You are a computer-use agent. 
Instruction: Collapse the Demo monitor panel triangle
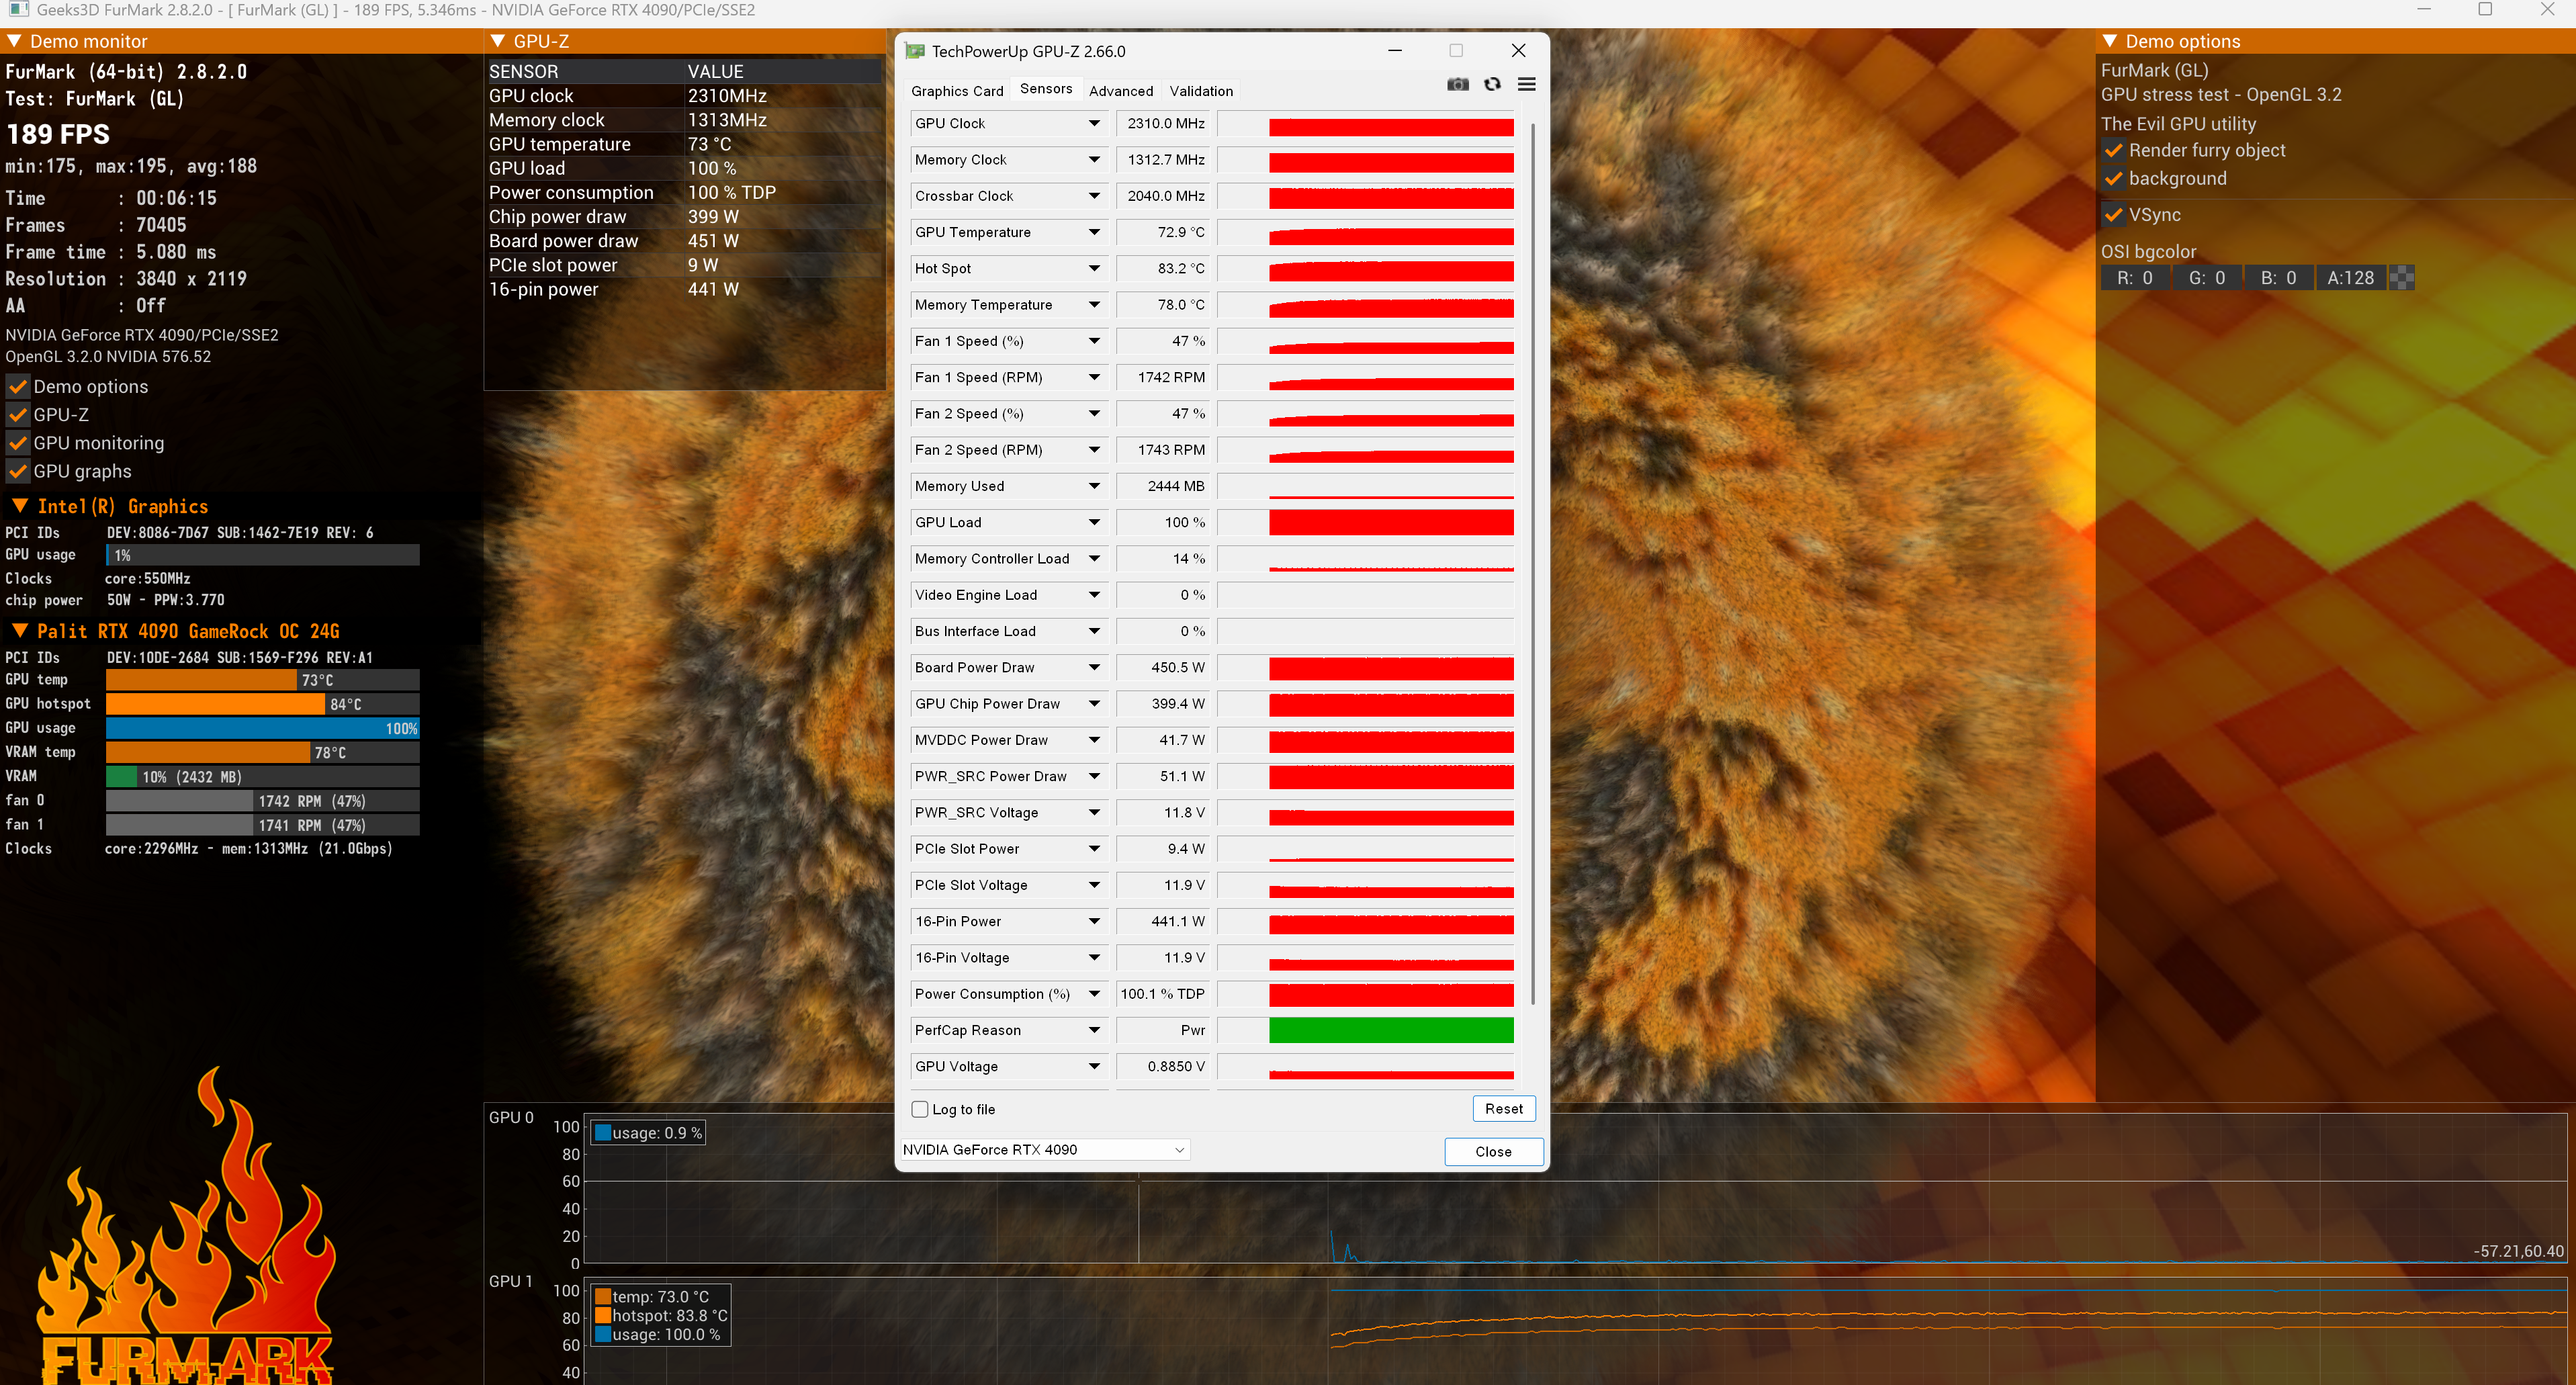[x=14, y=41]
